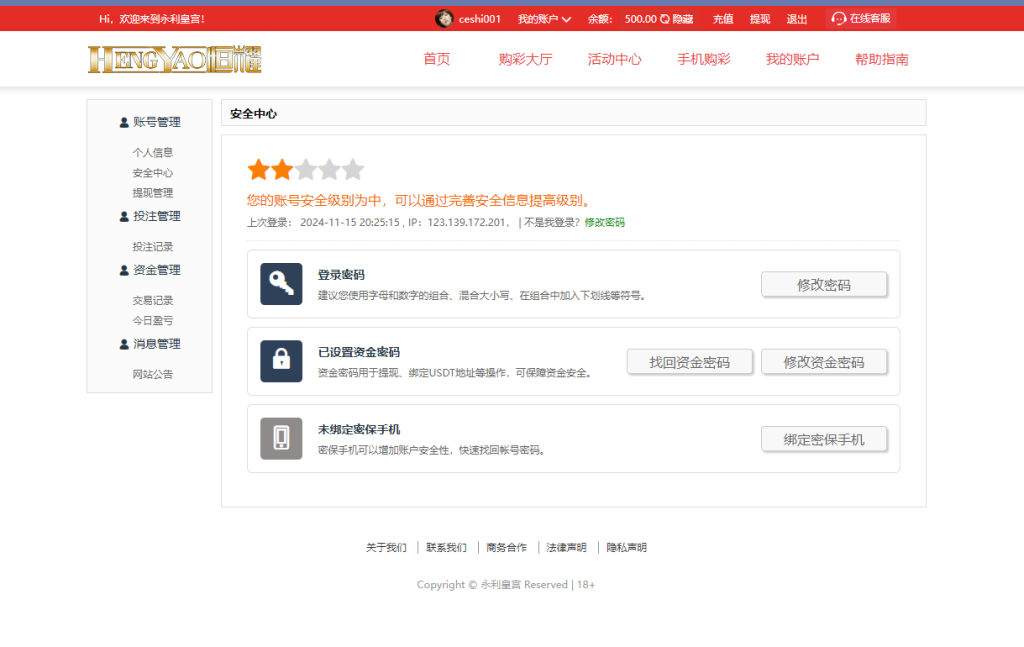Click the HengYao 恒耀 site logo

click(x=174, y=59)
